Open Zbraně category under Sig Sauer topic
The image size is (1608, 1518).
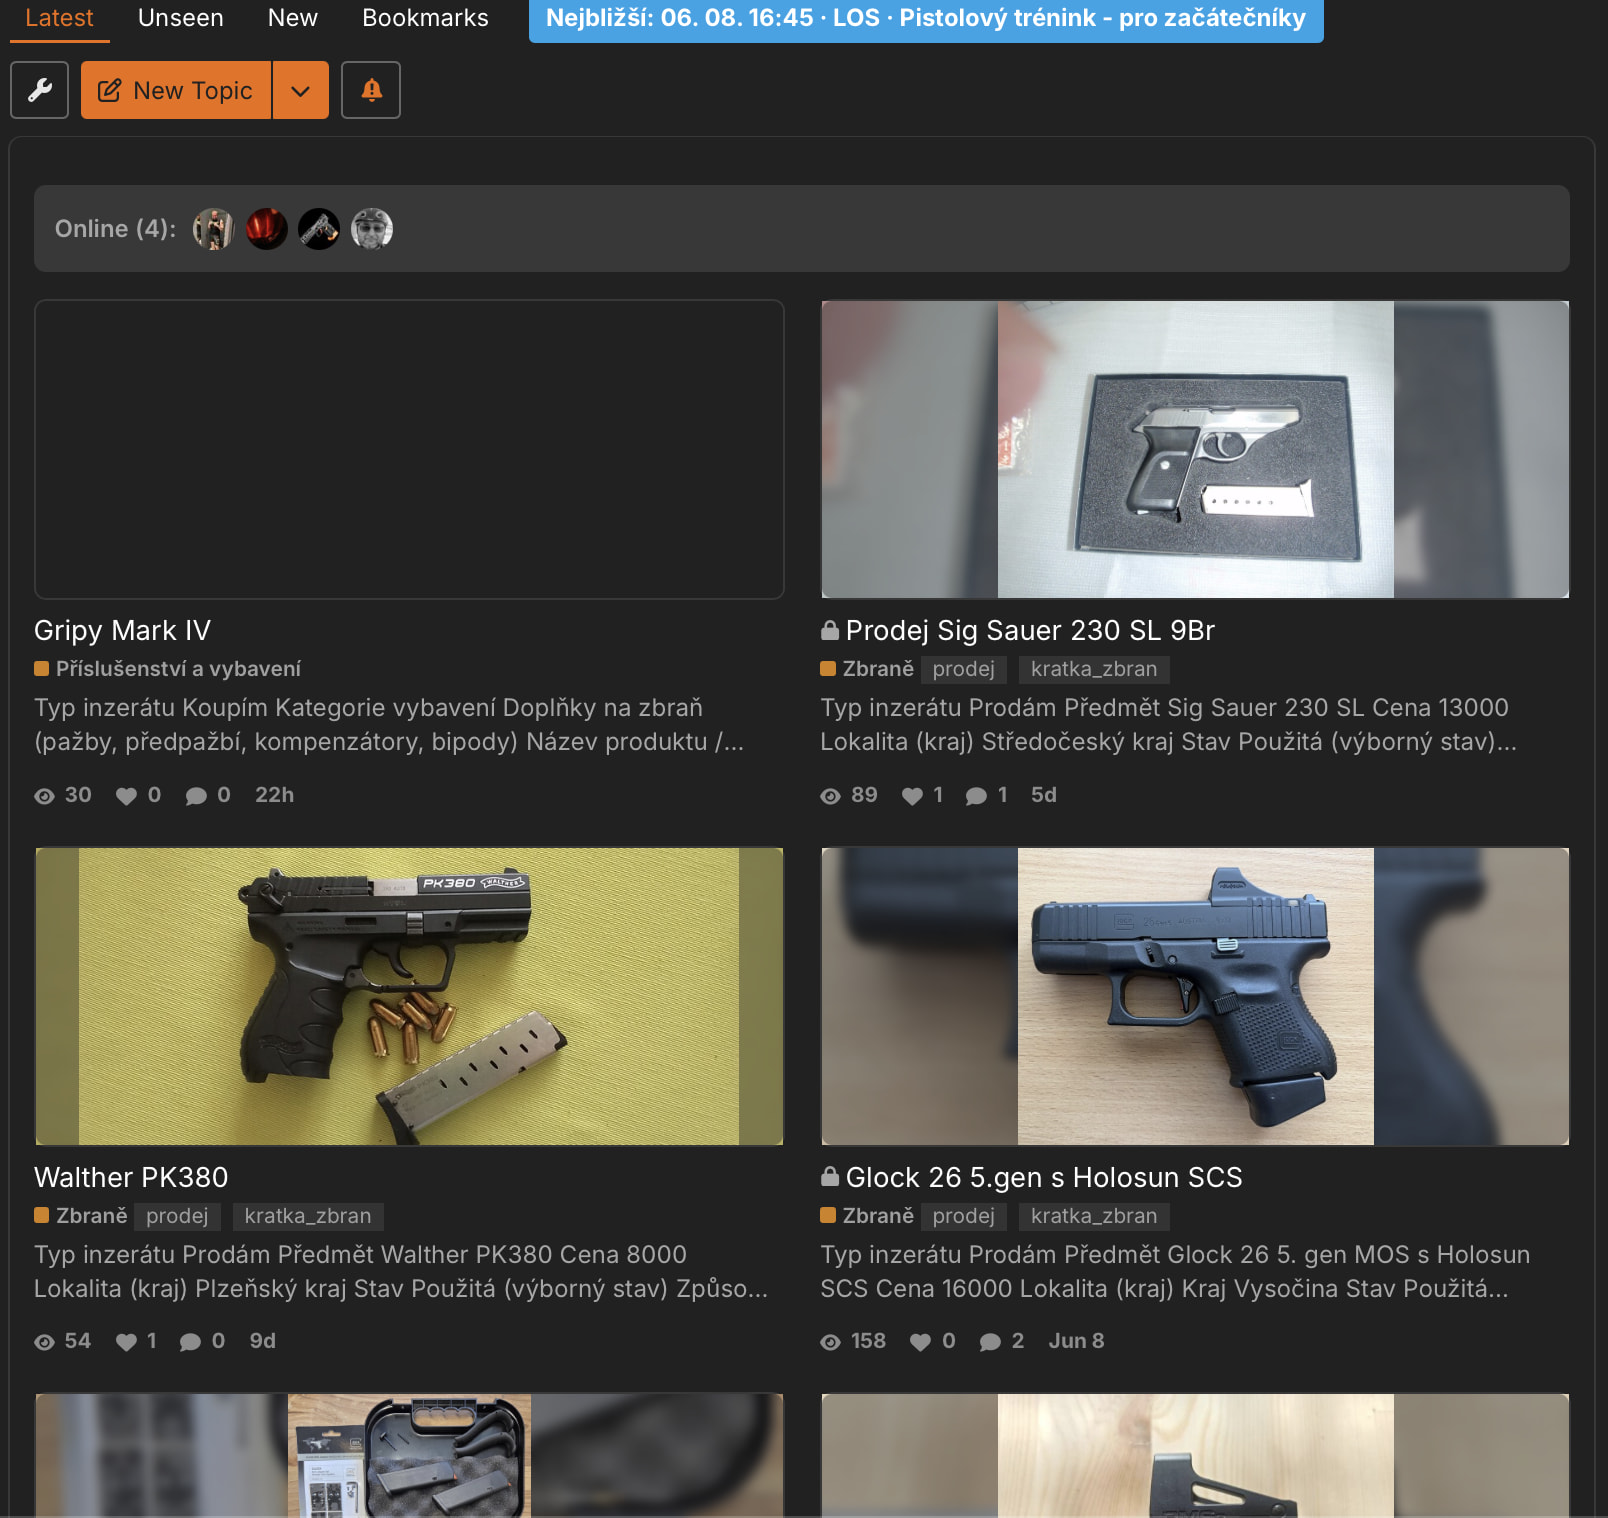868,669
